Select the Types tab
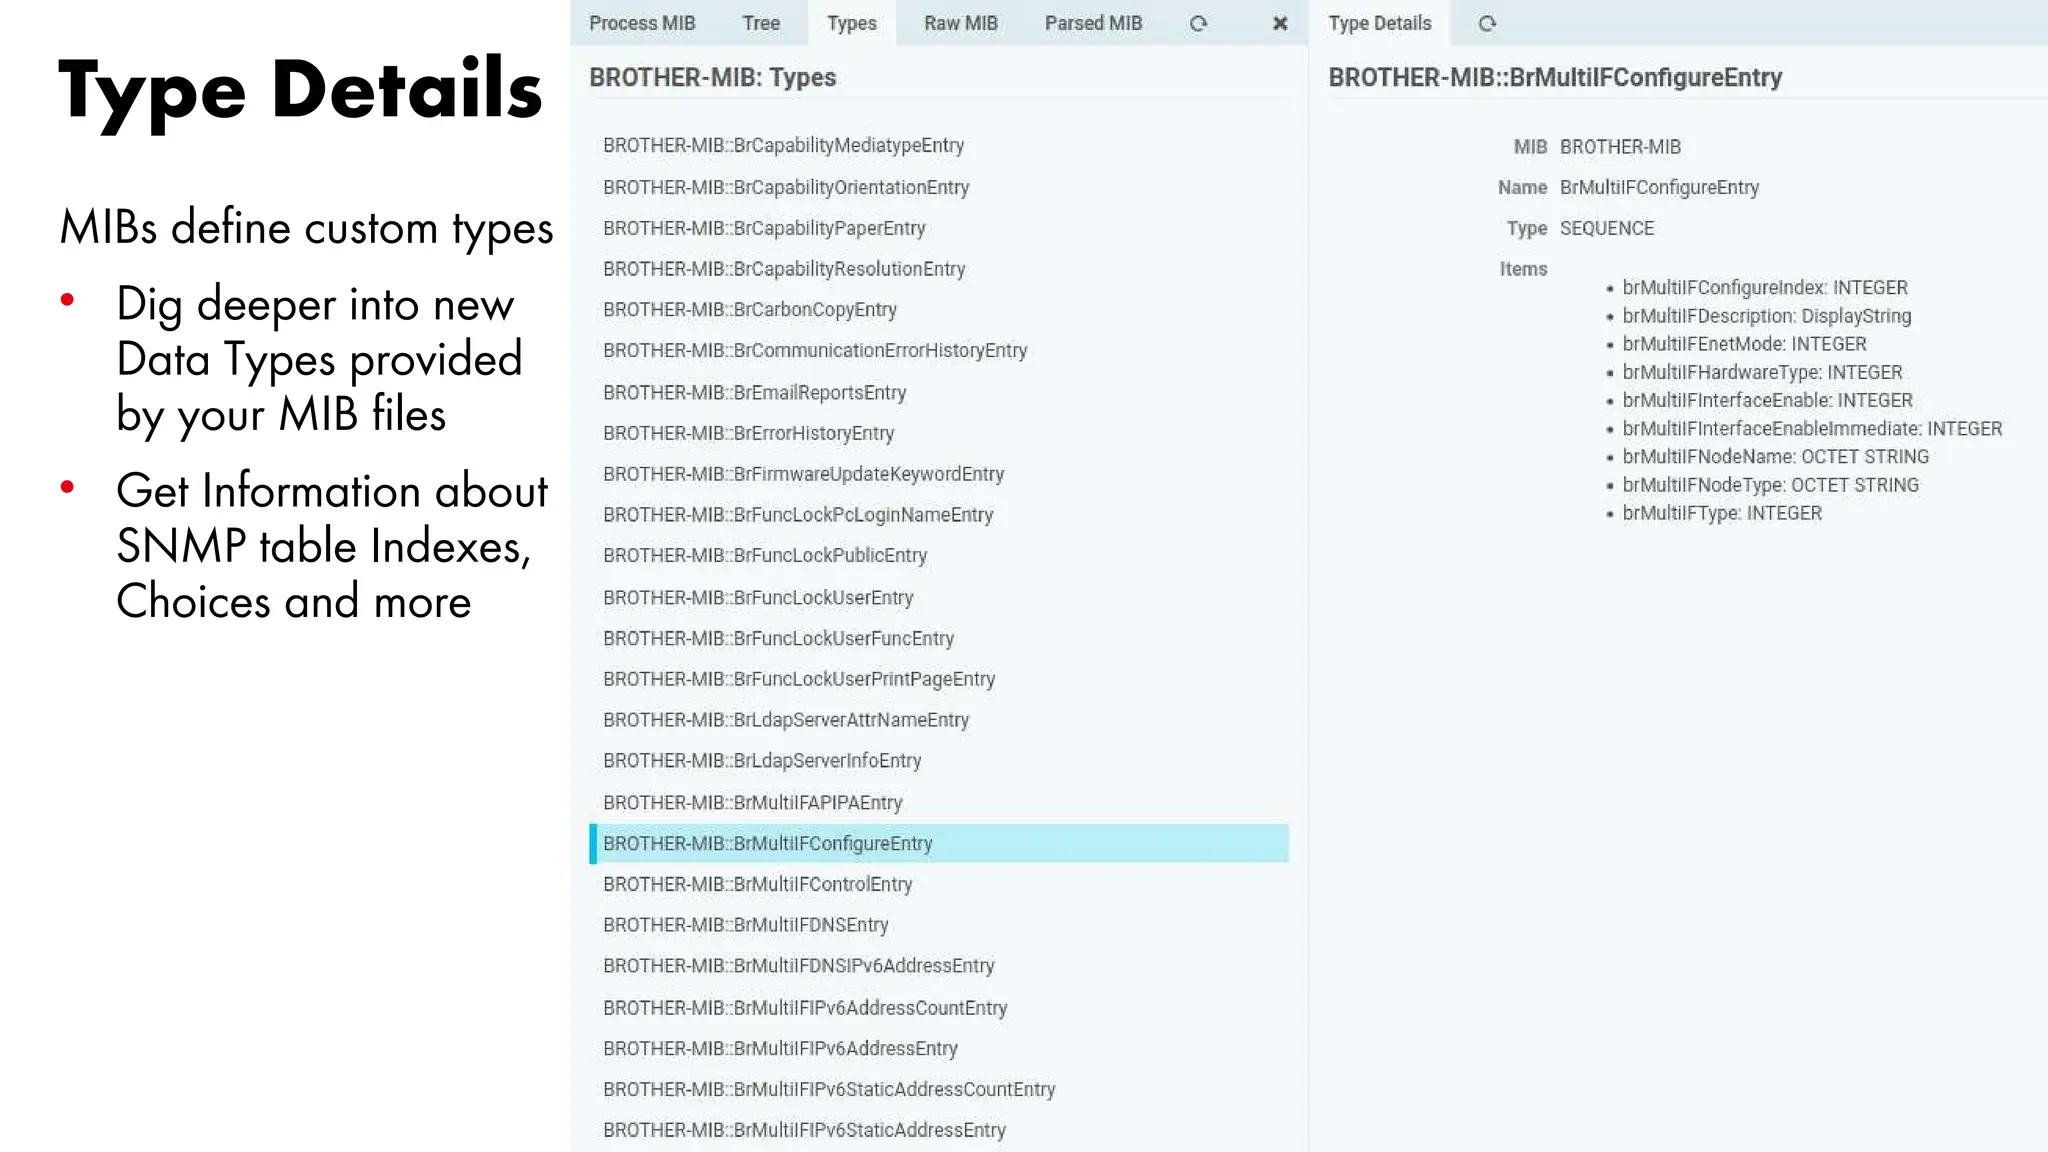Image resolution: width=2048 pixels, height=1152 pixels. tap(852, 23)
